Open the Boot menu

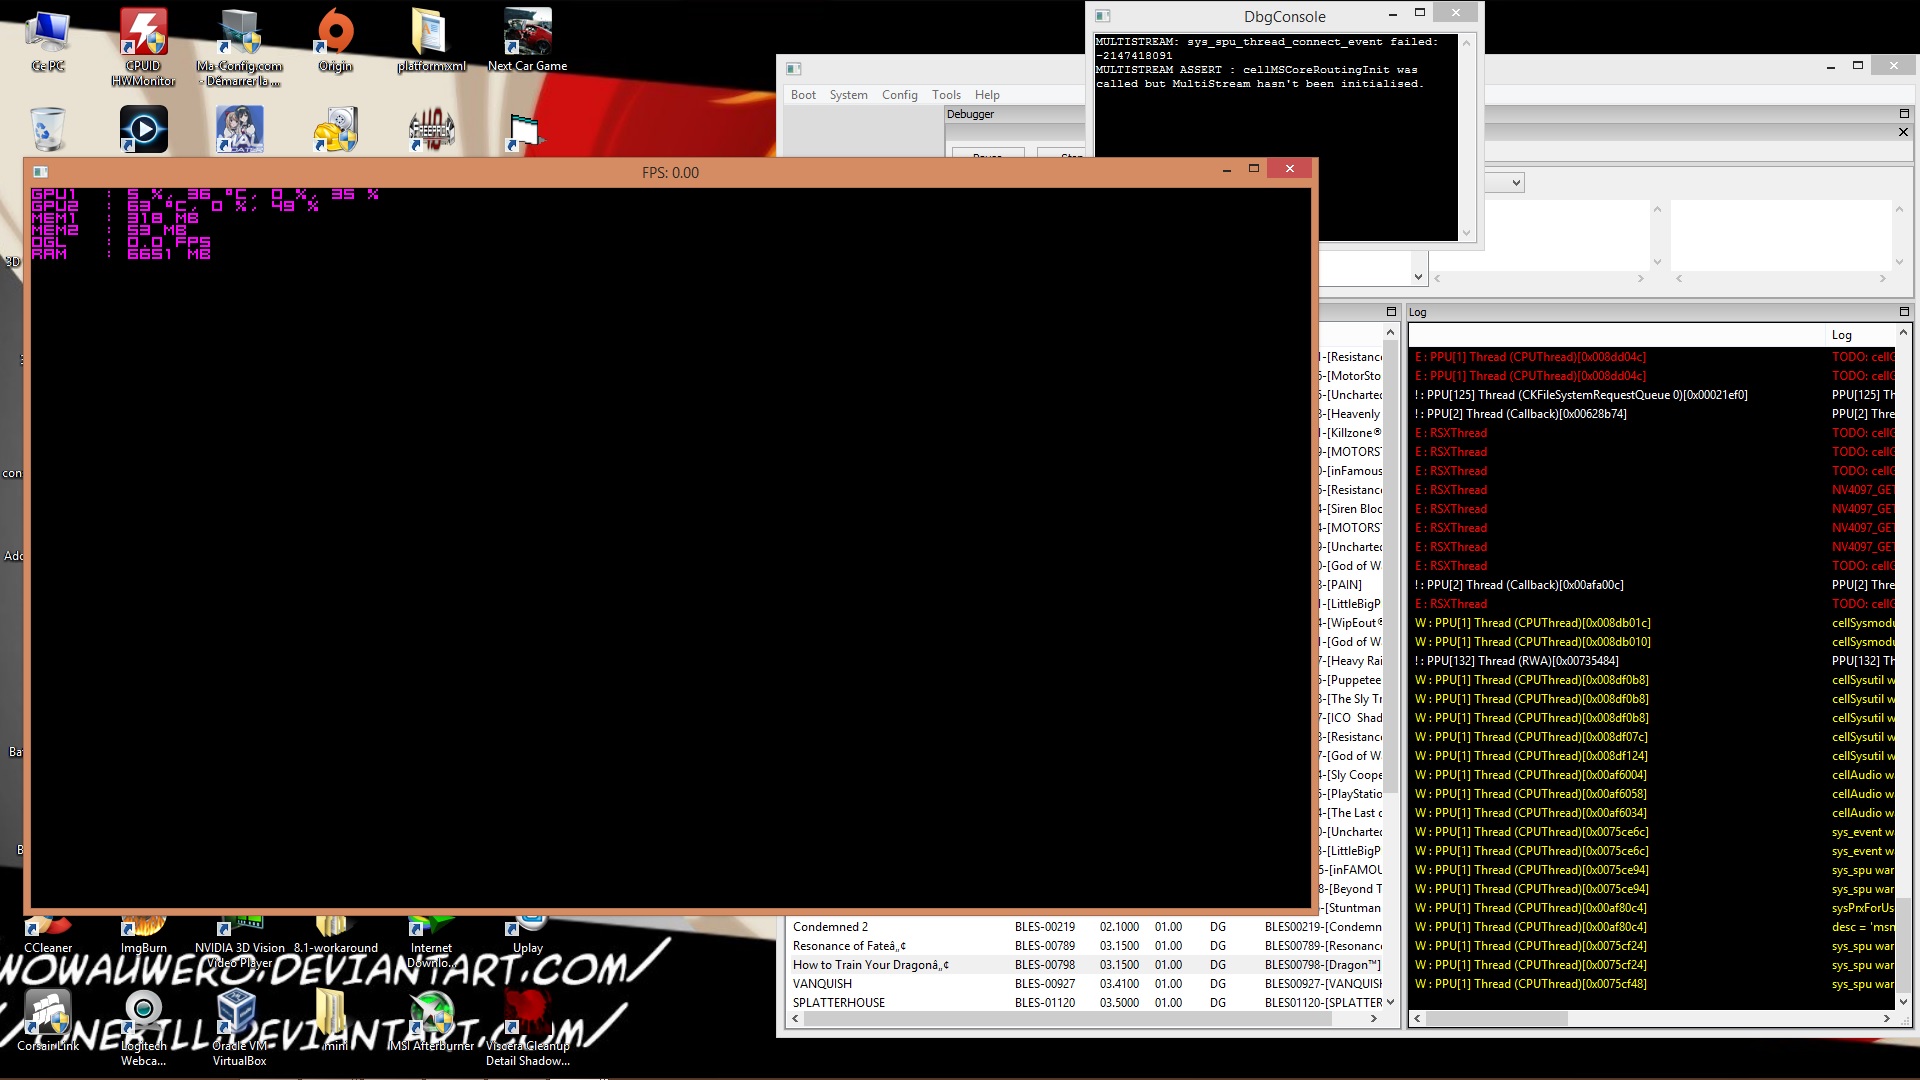coord(803,95)
